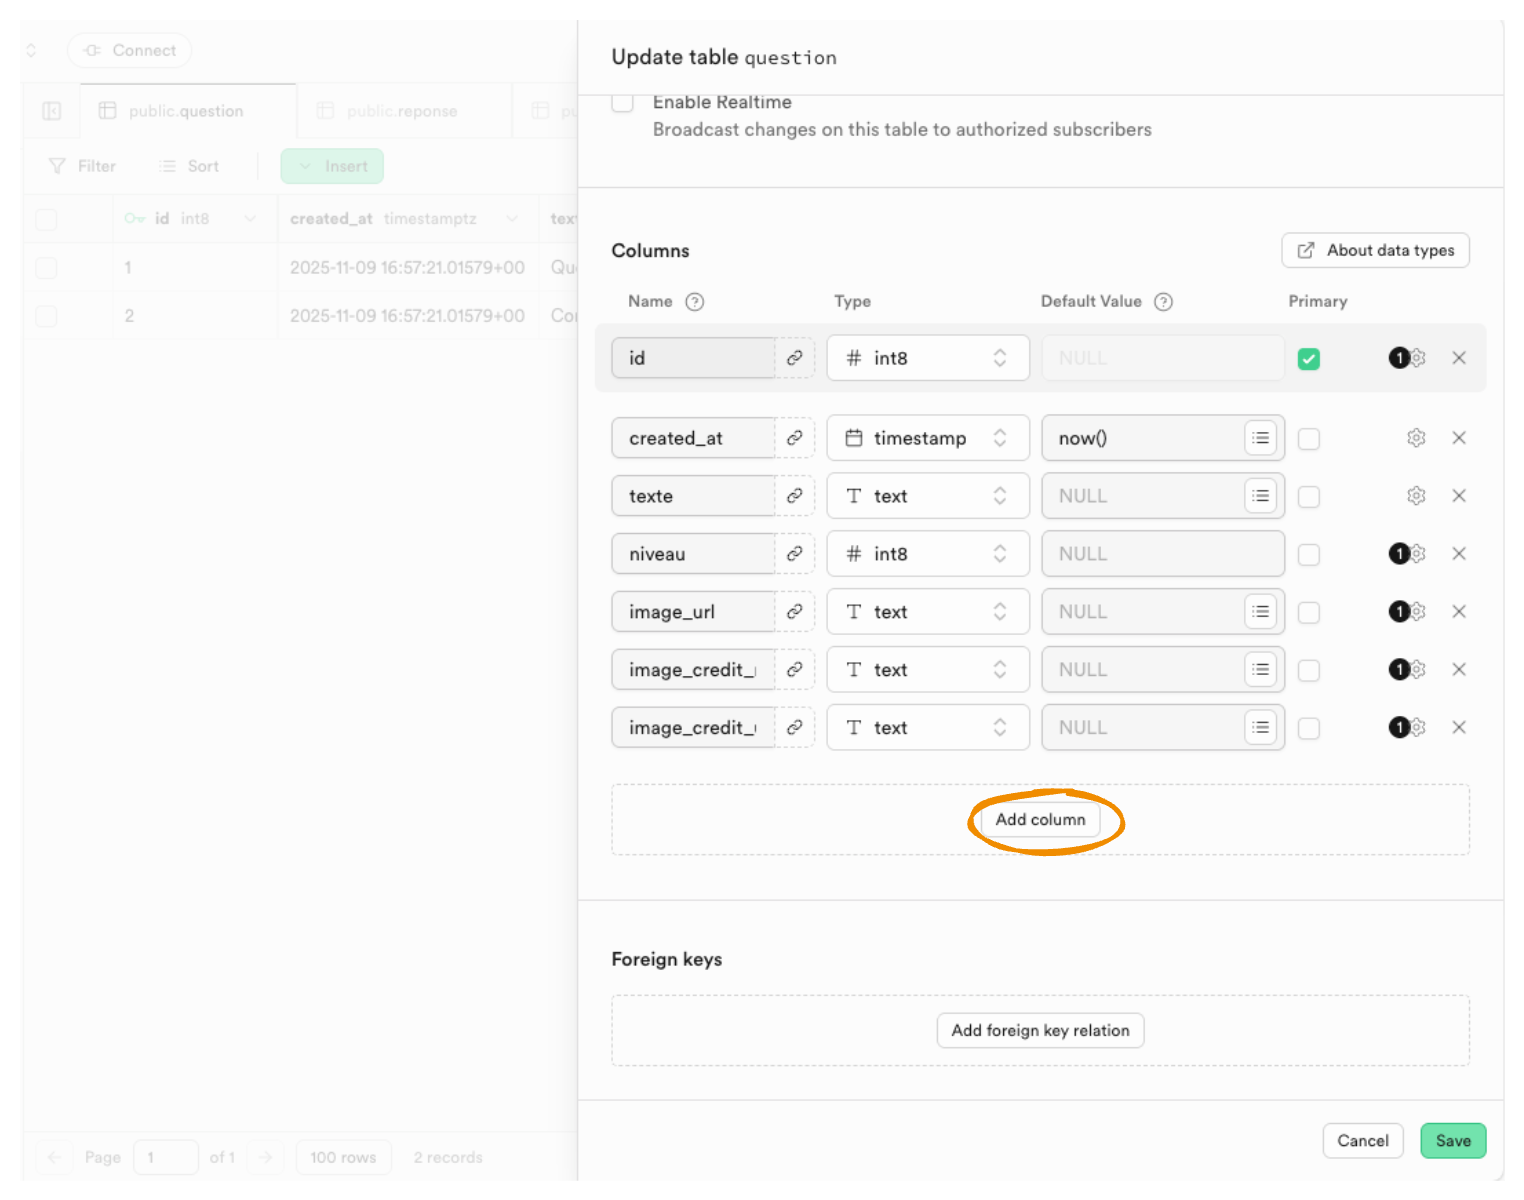1524x1200 pixels.
Task: Open default value suggestions for created_at
Action: click(1260, 438)
